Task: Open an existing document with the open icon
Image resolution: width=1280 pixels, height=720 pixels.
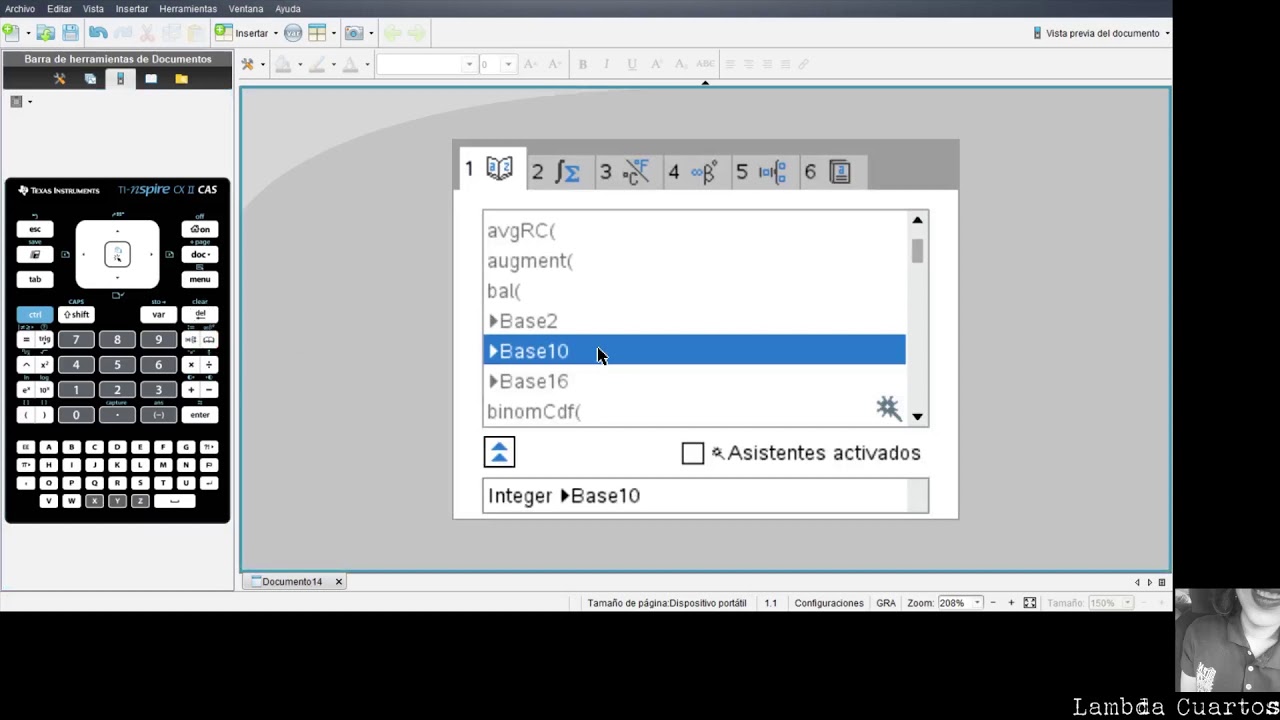Action: pos(46,33)
